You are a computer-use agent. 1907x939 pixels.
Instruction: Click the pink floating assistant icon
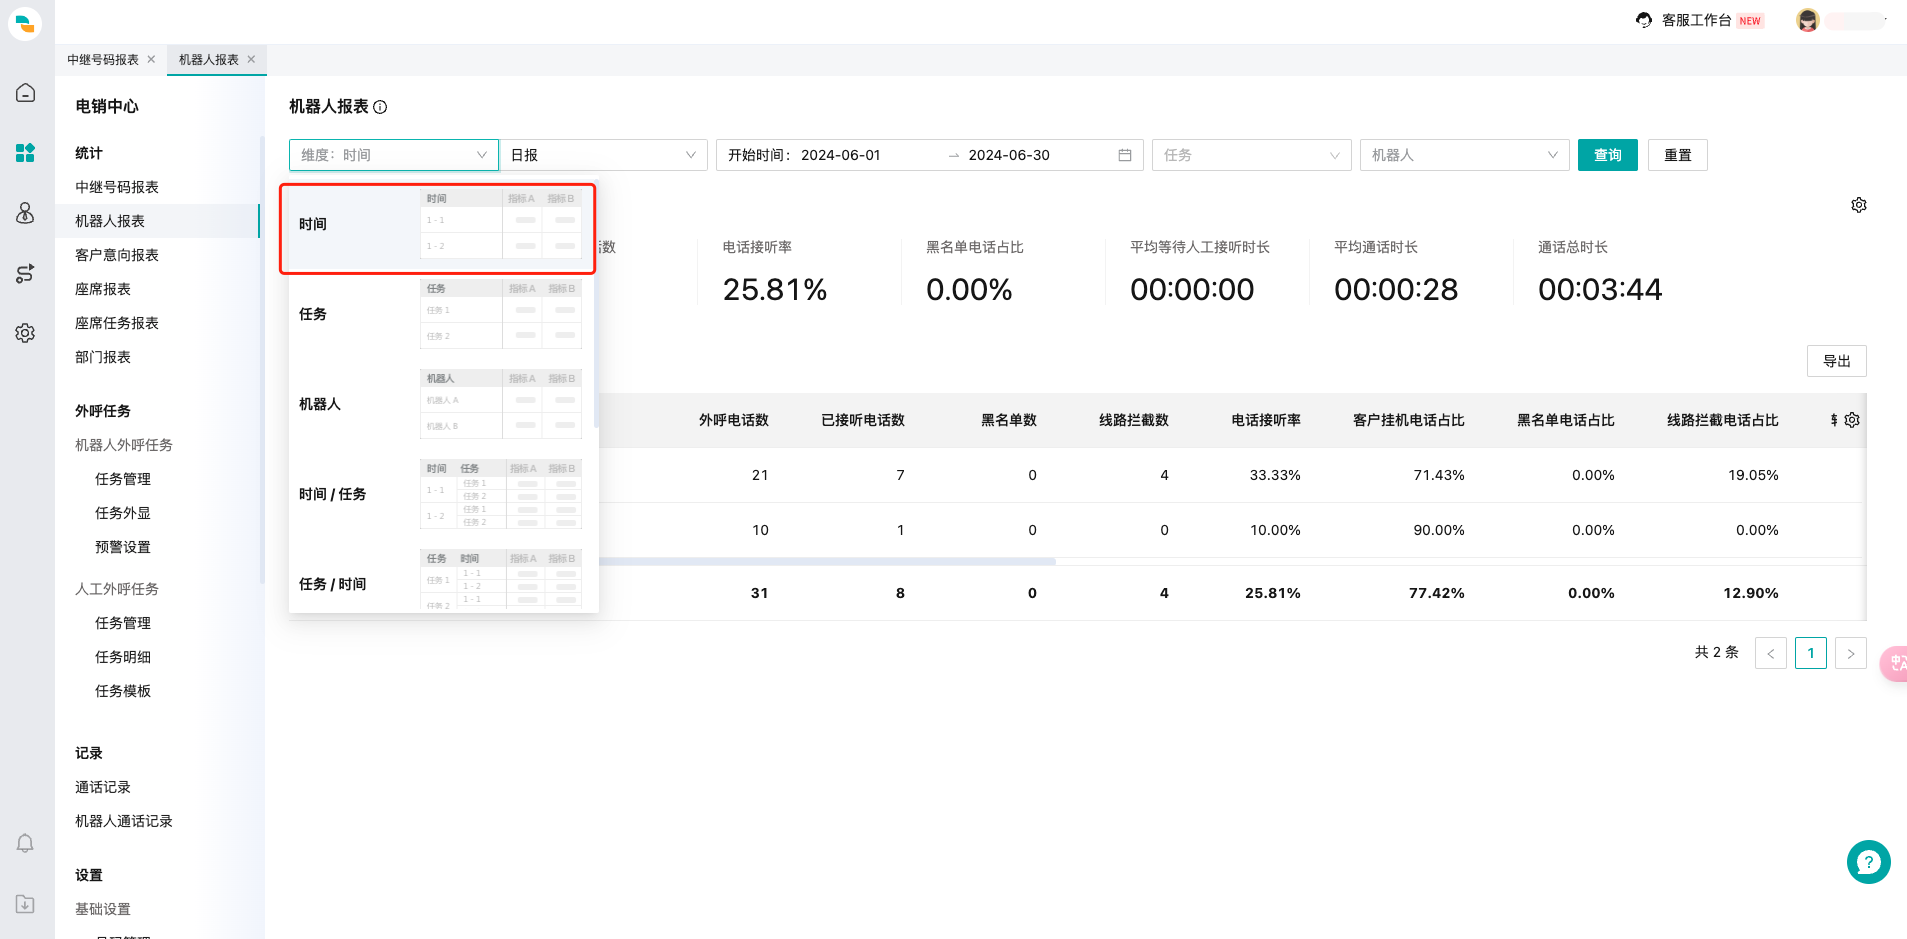[x=1894, y=663]
